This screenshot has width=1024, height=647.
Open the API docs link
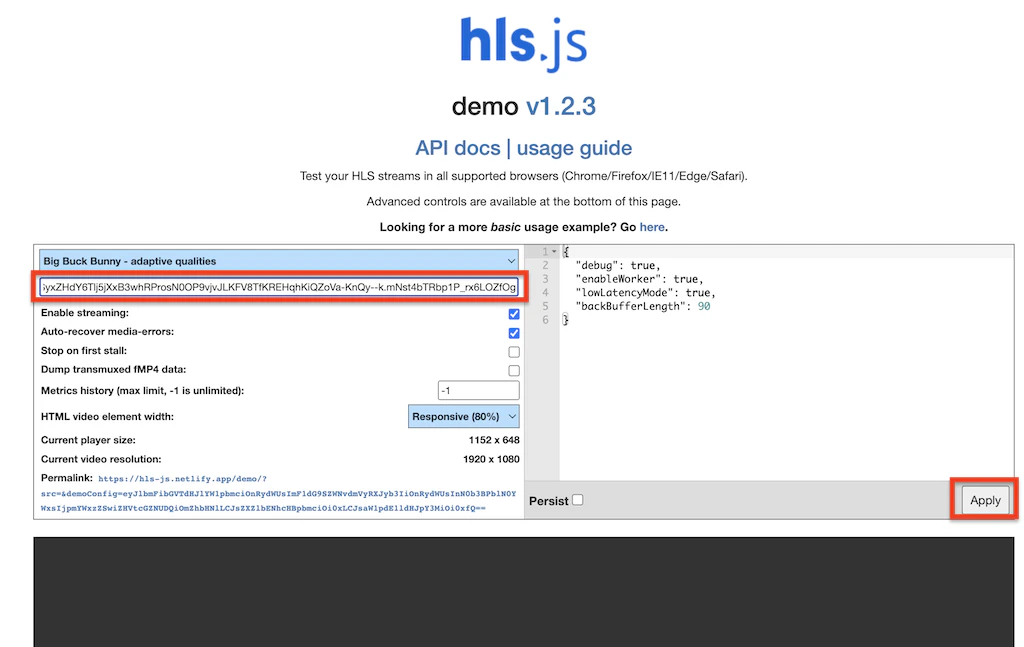(458, 148)
